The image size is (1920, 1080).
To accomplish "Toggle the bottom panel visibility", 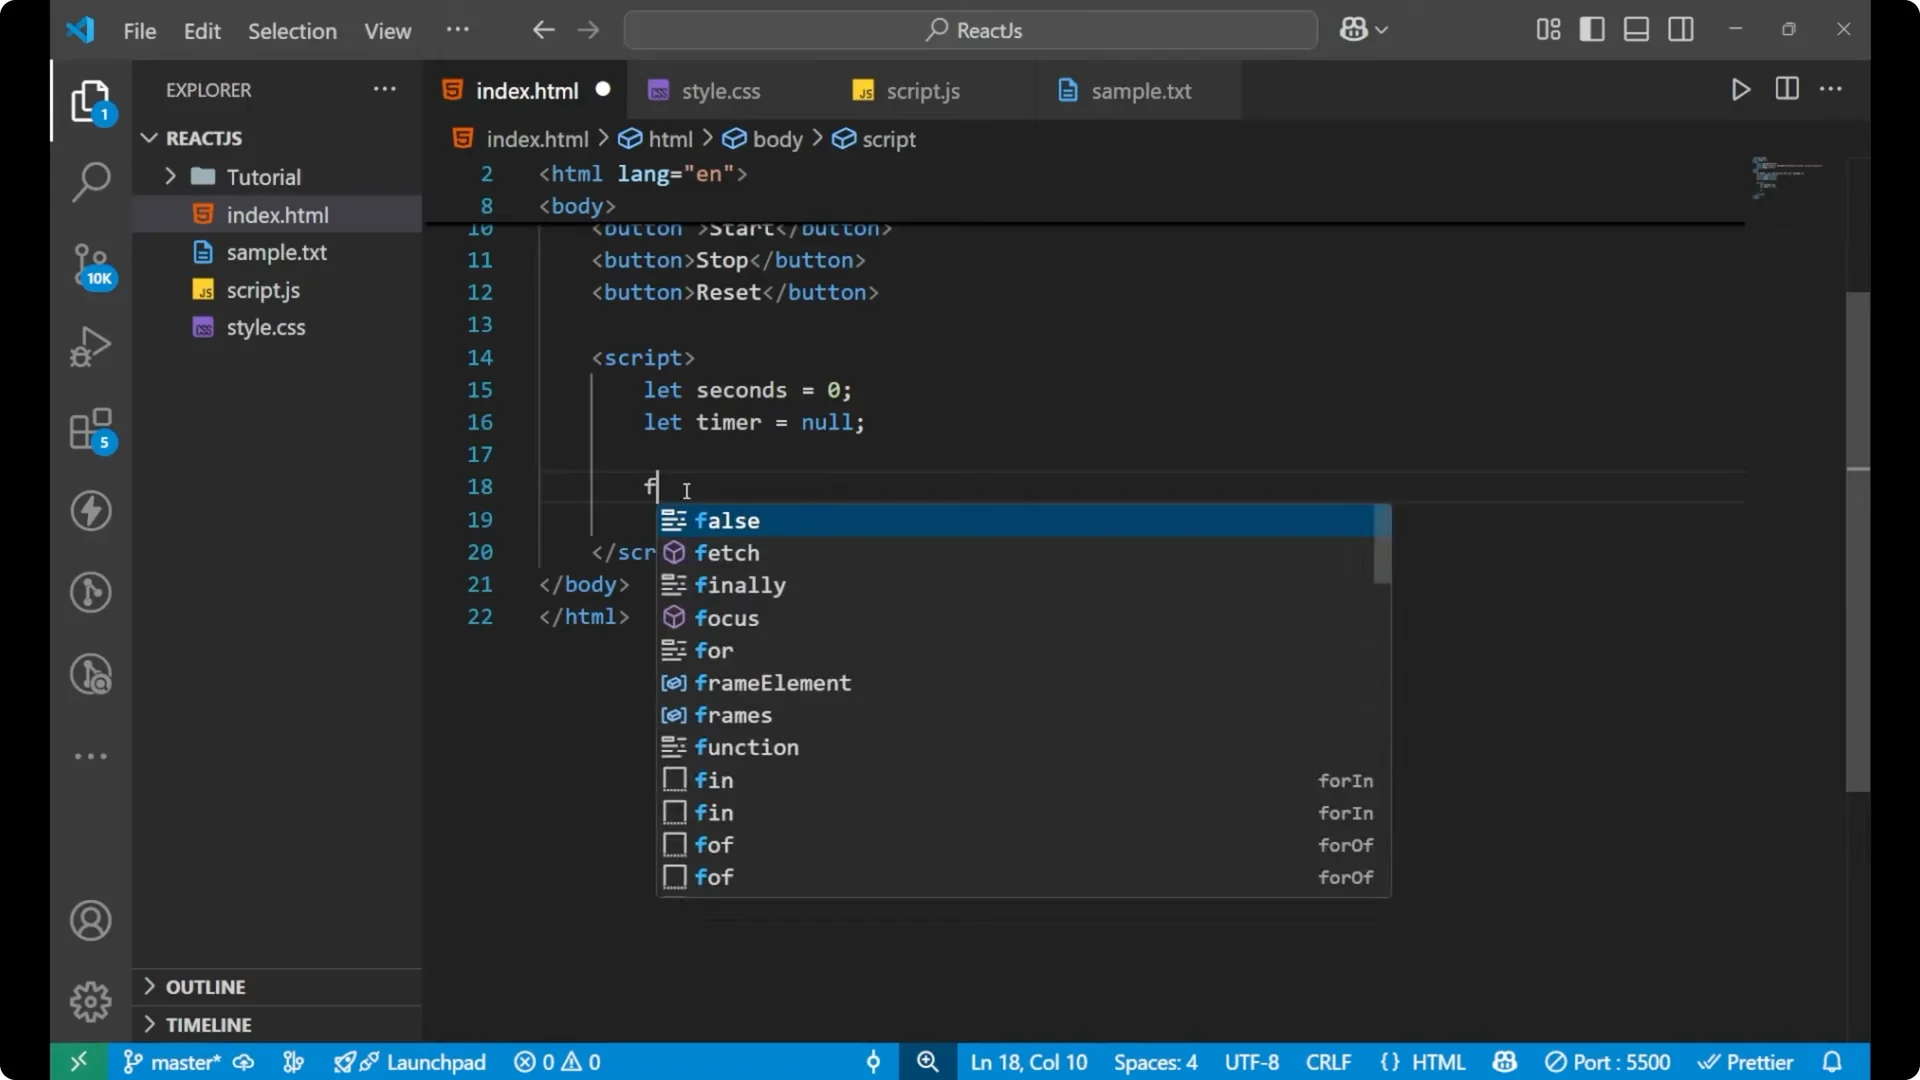I will click(x=1636, y=29).
